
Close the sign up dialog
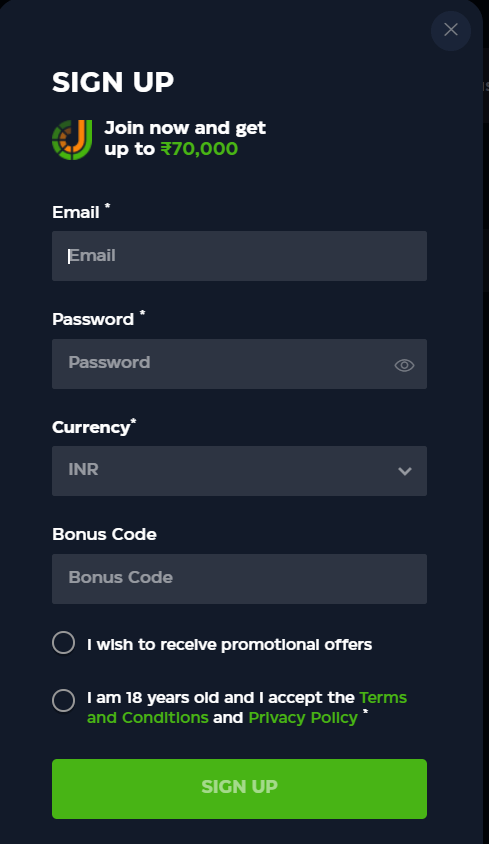pos(451,30)
